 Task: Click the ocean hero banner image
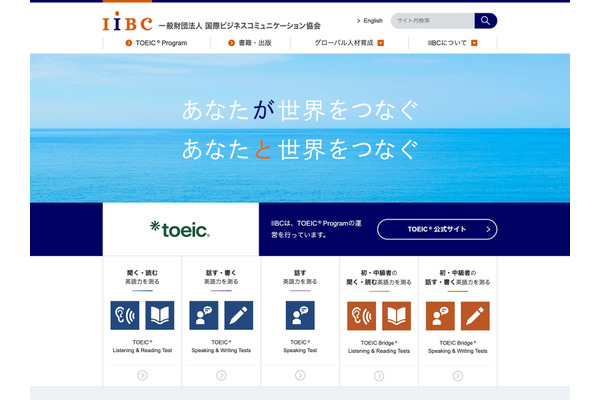pos(300,128)
